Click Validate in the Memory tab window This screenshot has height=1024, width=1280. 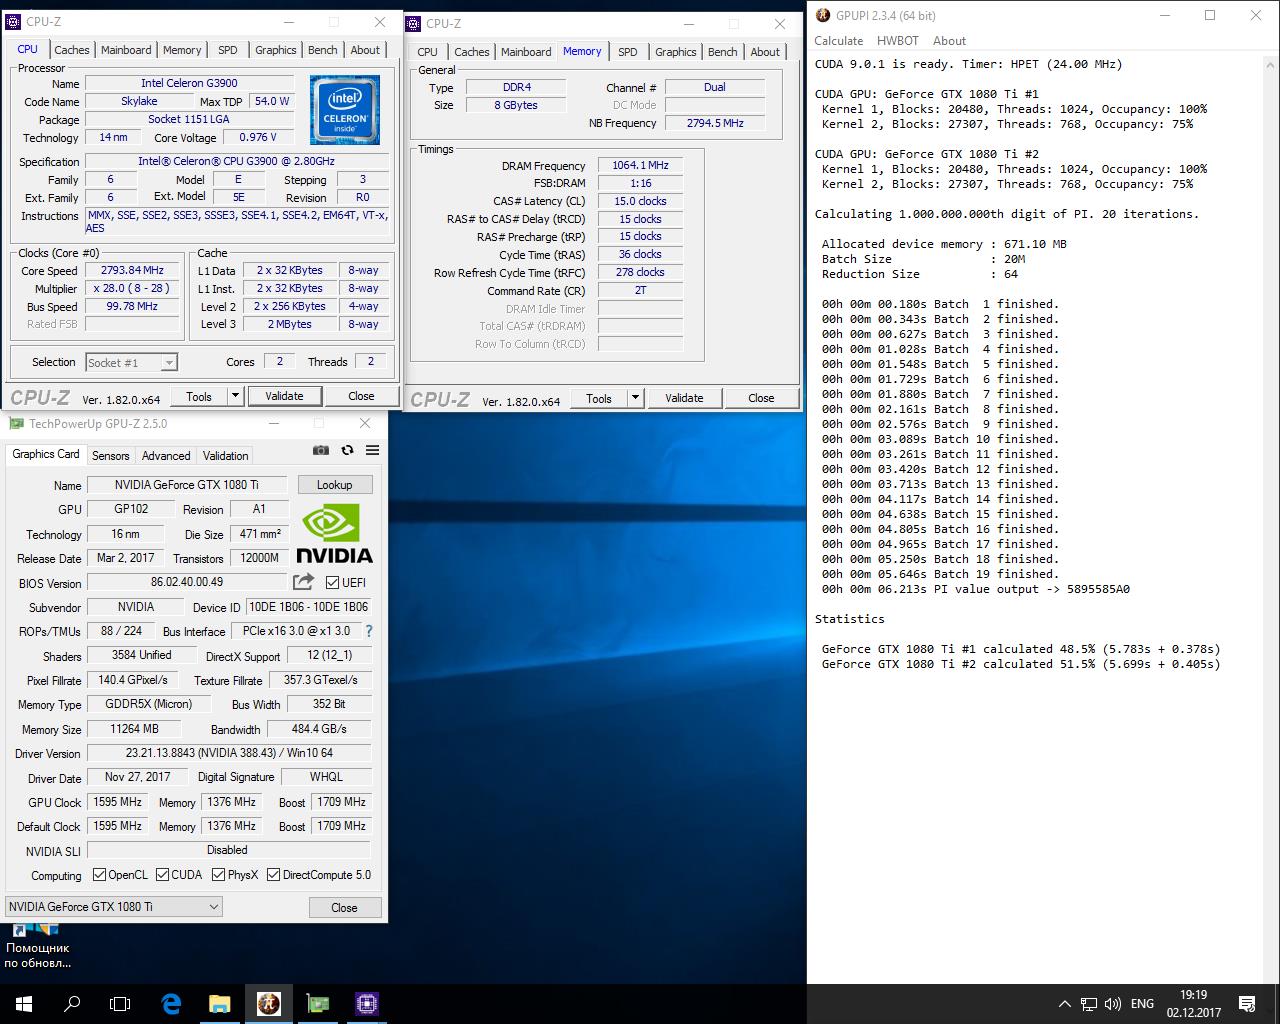coord(684,398)
